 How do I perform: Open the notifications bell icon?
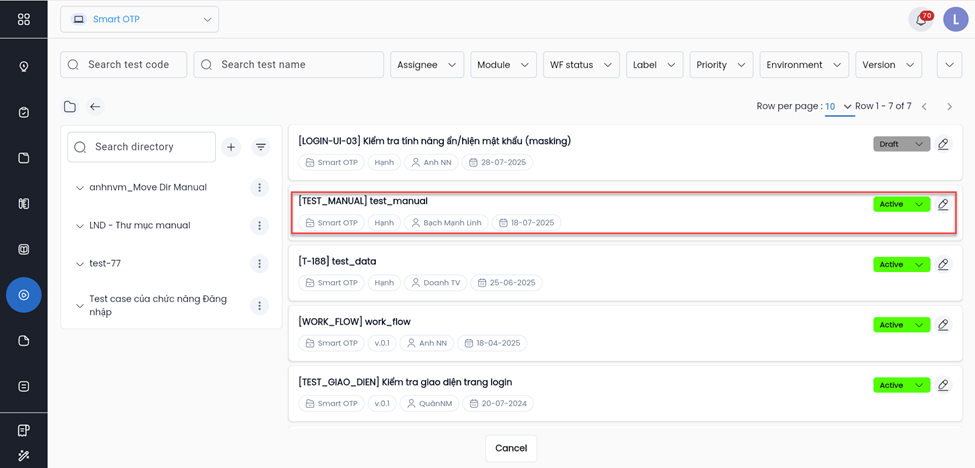(920, 19)
